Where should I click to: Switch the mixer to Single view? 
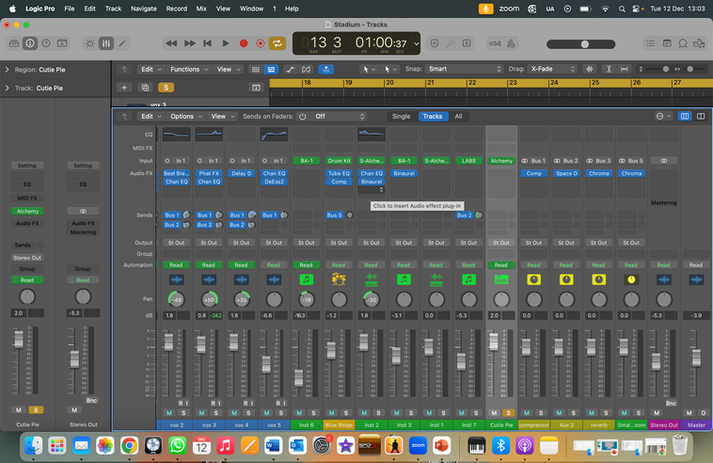pyautogui.click(x=400, y=116)
